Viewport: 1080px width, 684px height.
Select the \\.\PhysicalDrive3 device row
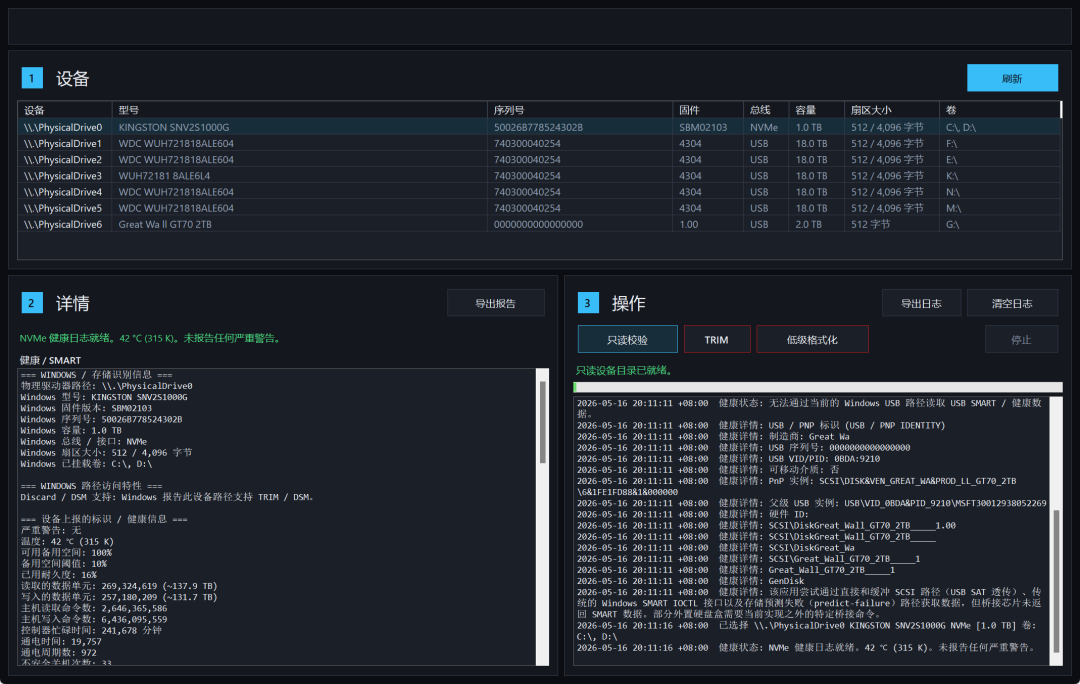click(x=539, y=176)
